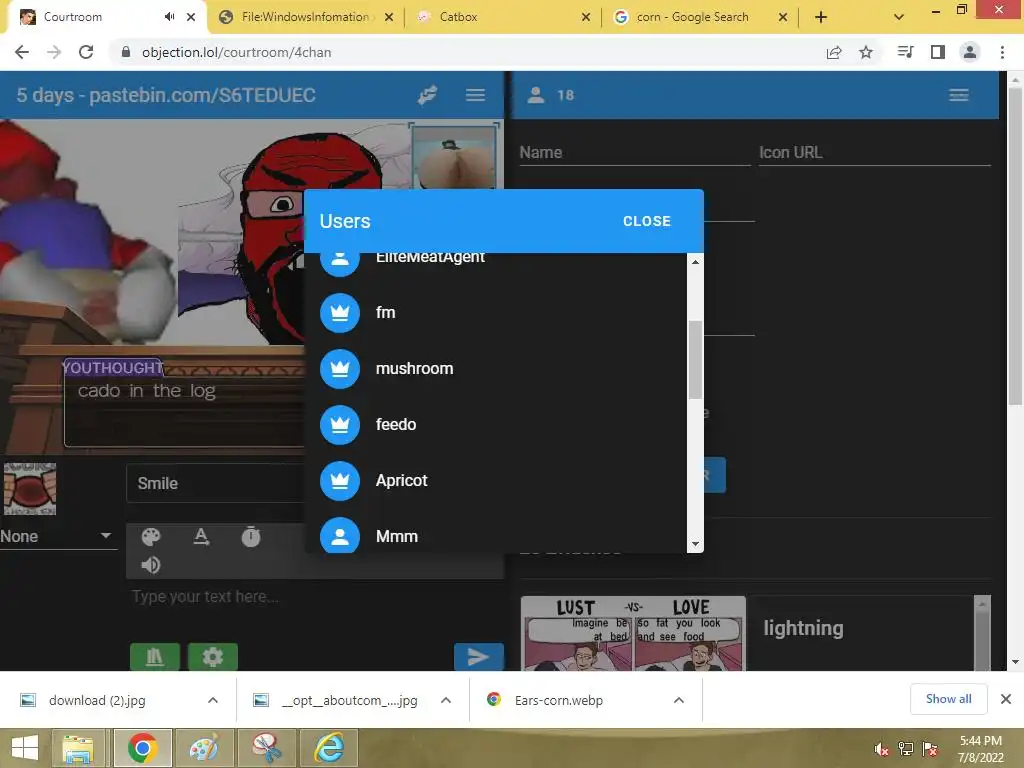The height and width of the screenshot is (768, 1024).
Task: Click the crown icon next to Apricot
Action: pos(340,481)
